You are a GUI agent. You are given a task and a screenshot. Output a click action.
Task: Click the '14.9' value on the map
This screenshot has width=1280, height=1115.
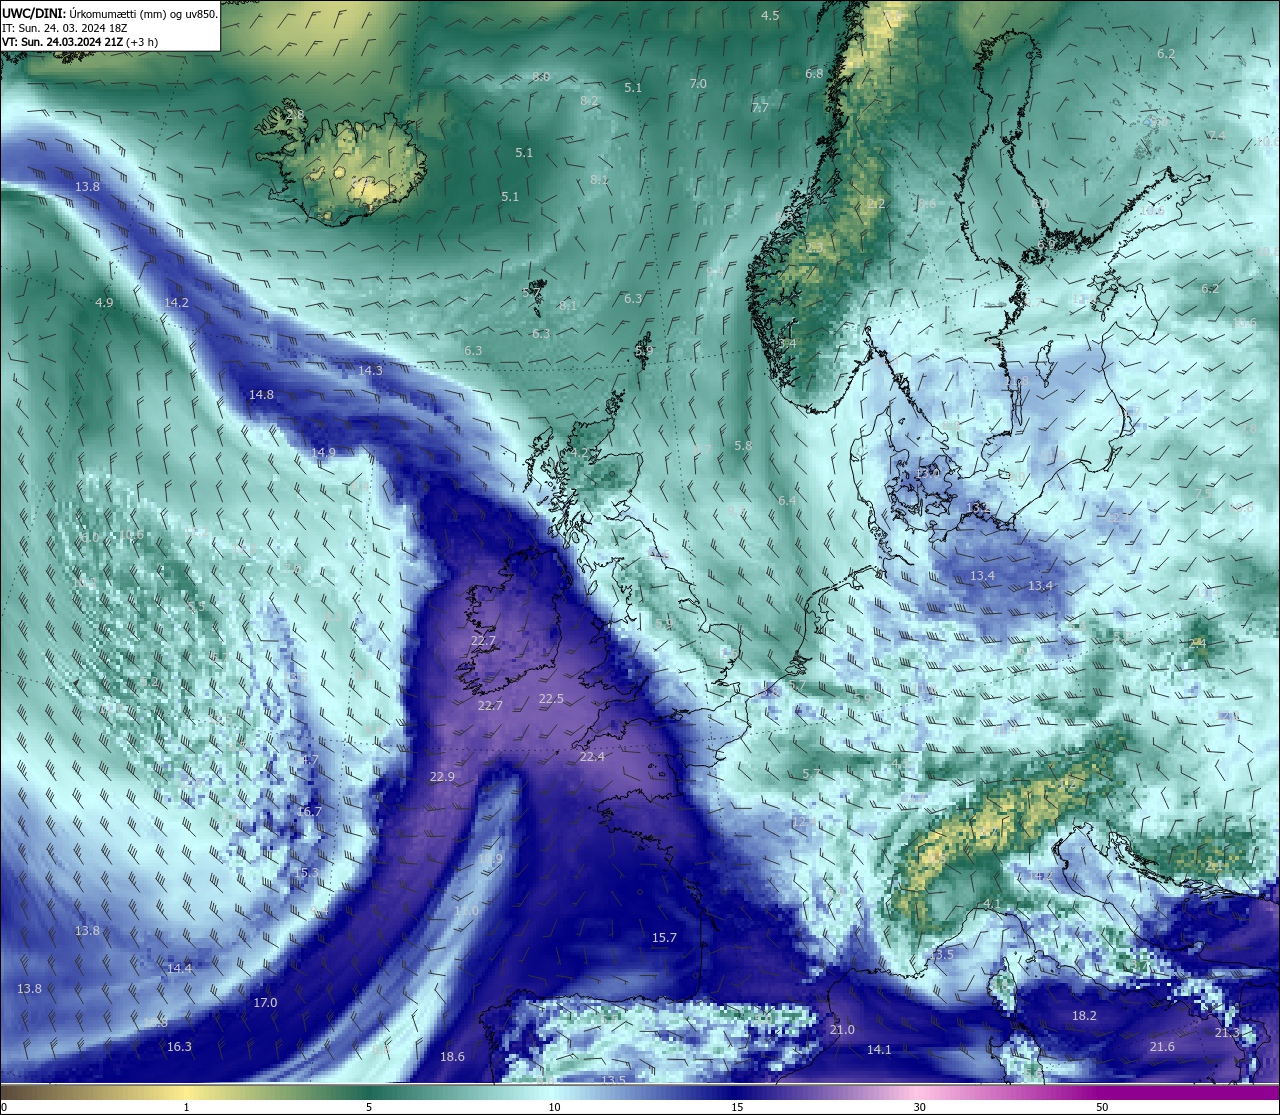[x=323, y=452]
